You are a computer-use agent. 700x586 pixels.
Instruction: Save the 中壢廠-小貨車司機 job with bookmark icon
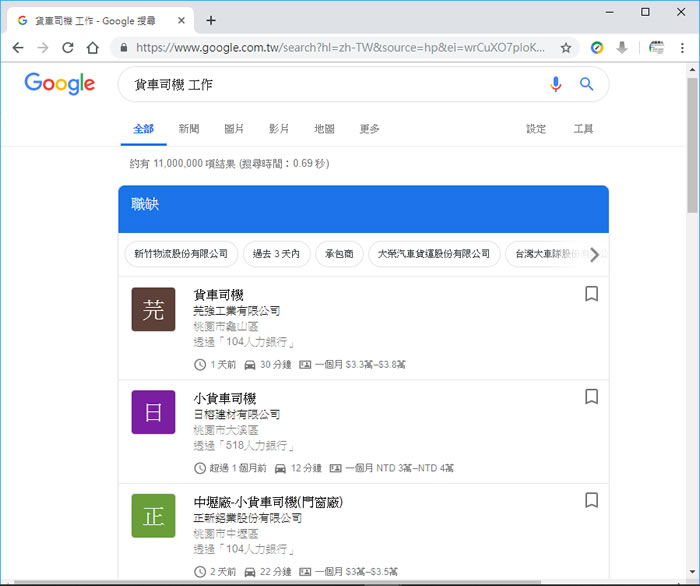pos(592,500)
